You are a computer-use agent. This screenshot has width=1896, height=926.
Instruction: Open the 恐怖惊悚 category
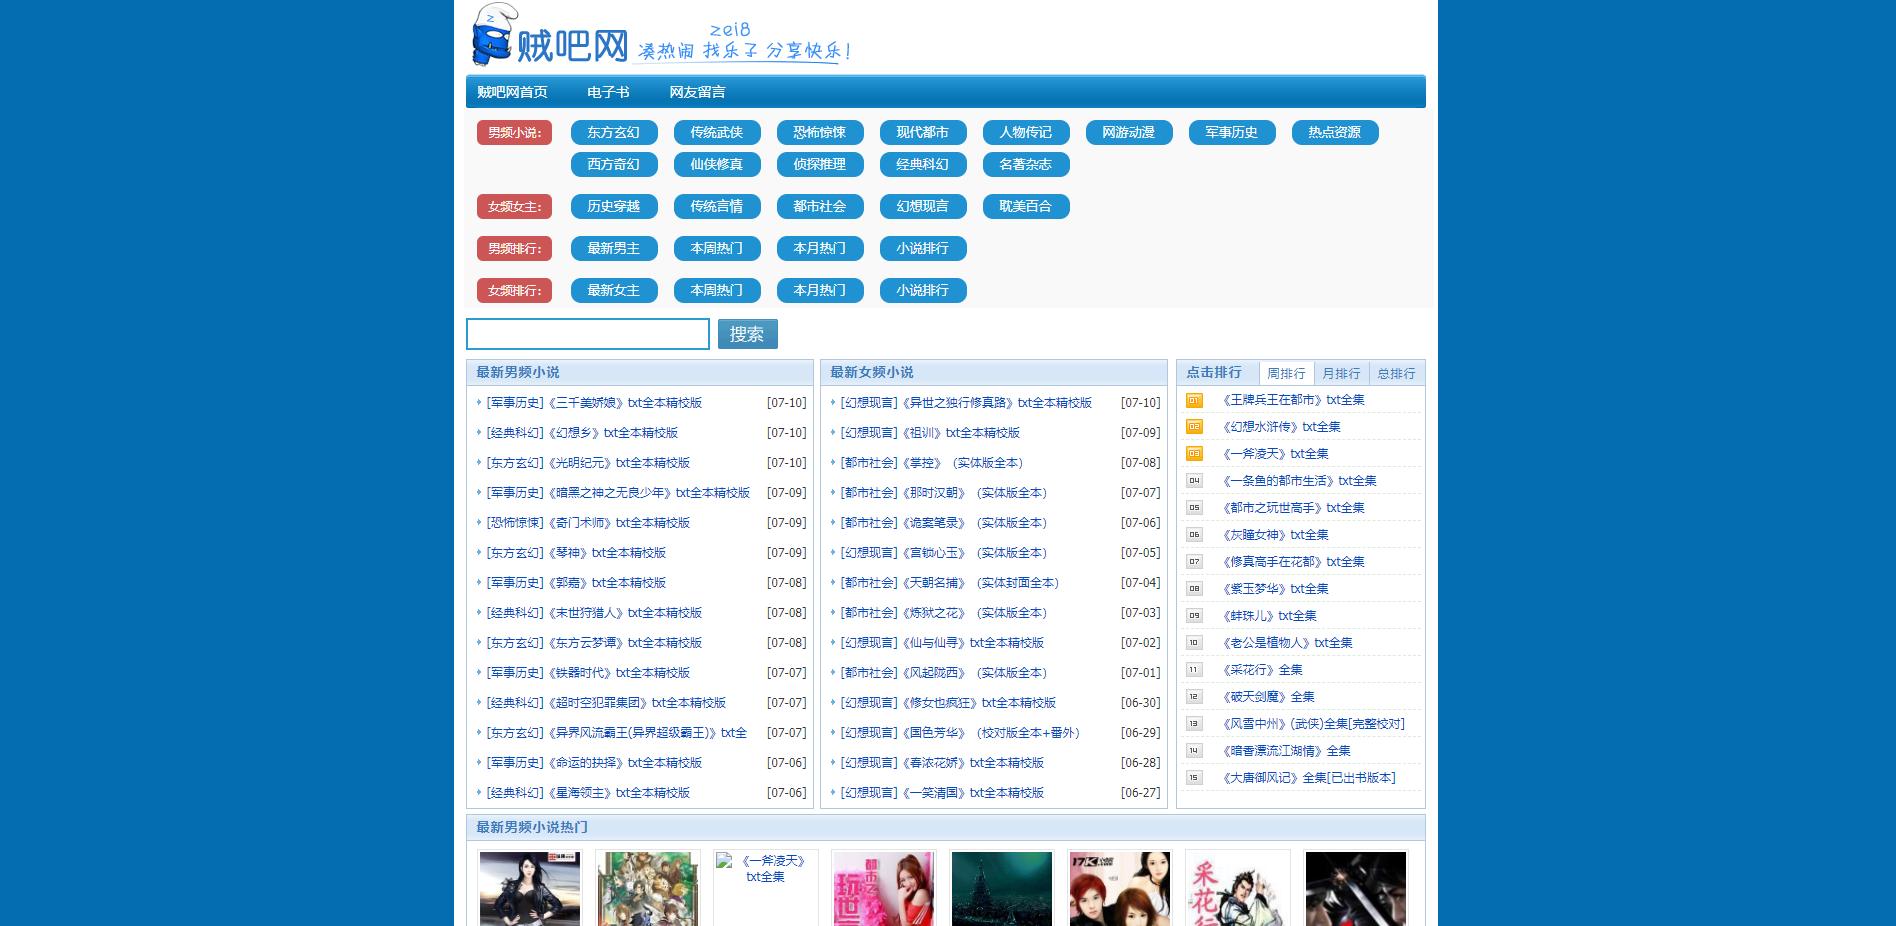tap(820, 132)
